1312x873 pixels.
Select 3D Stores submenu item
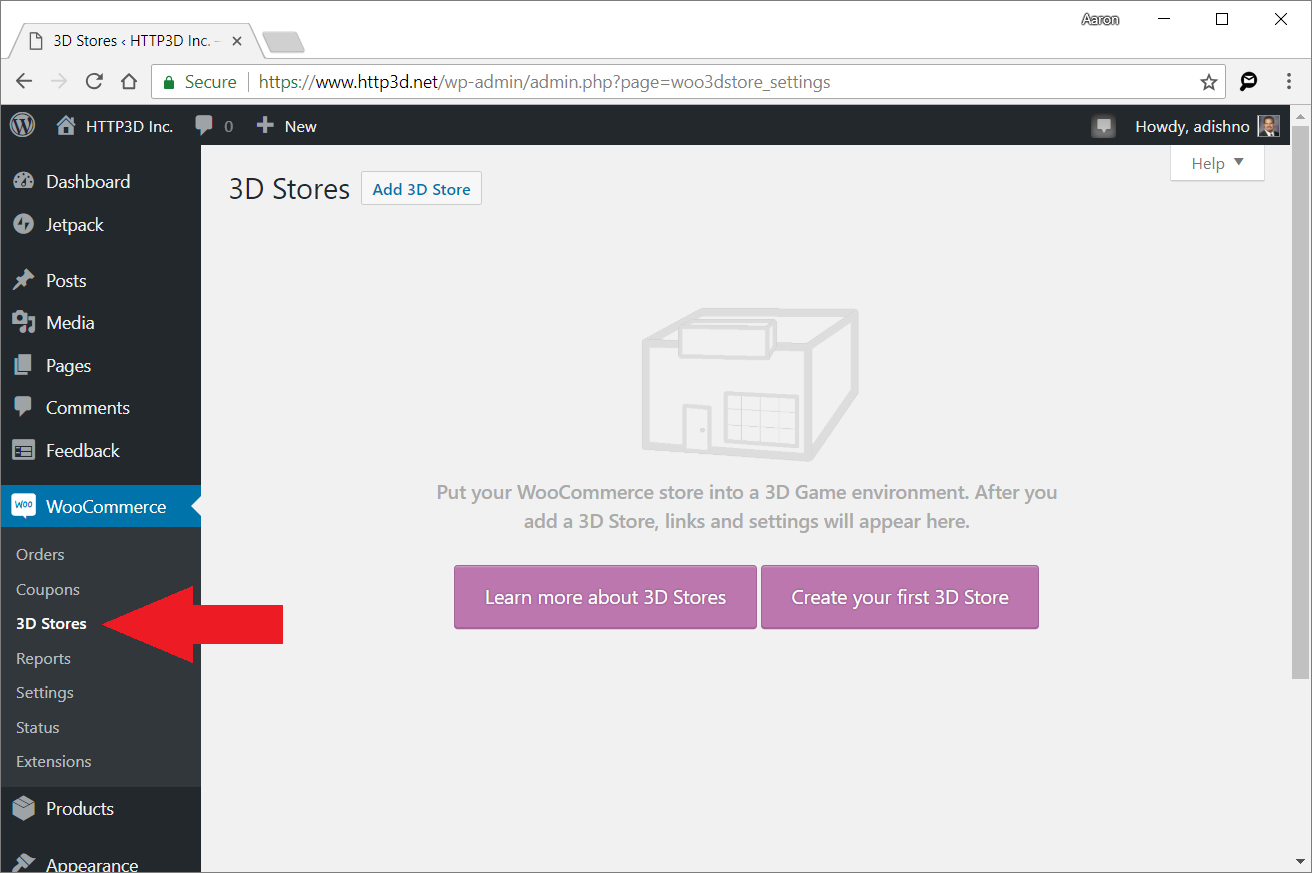51,624
